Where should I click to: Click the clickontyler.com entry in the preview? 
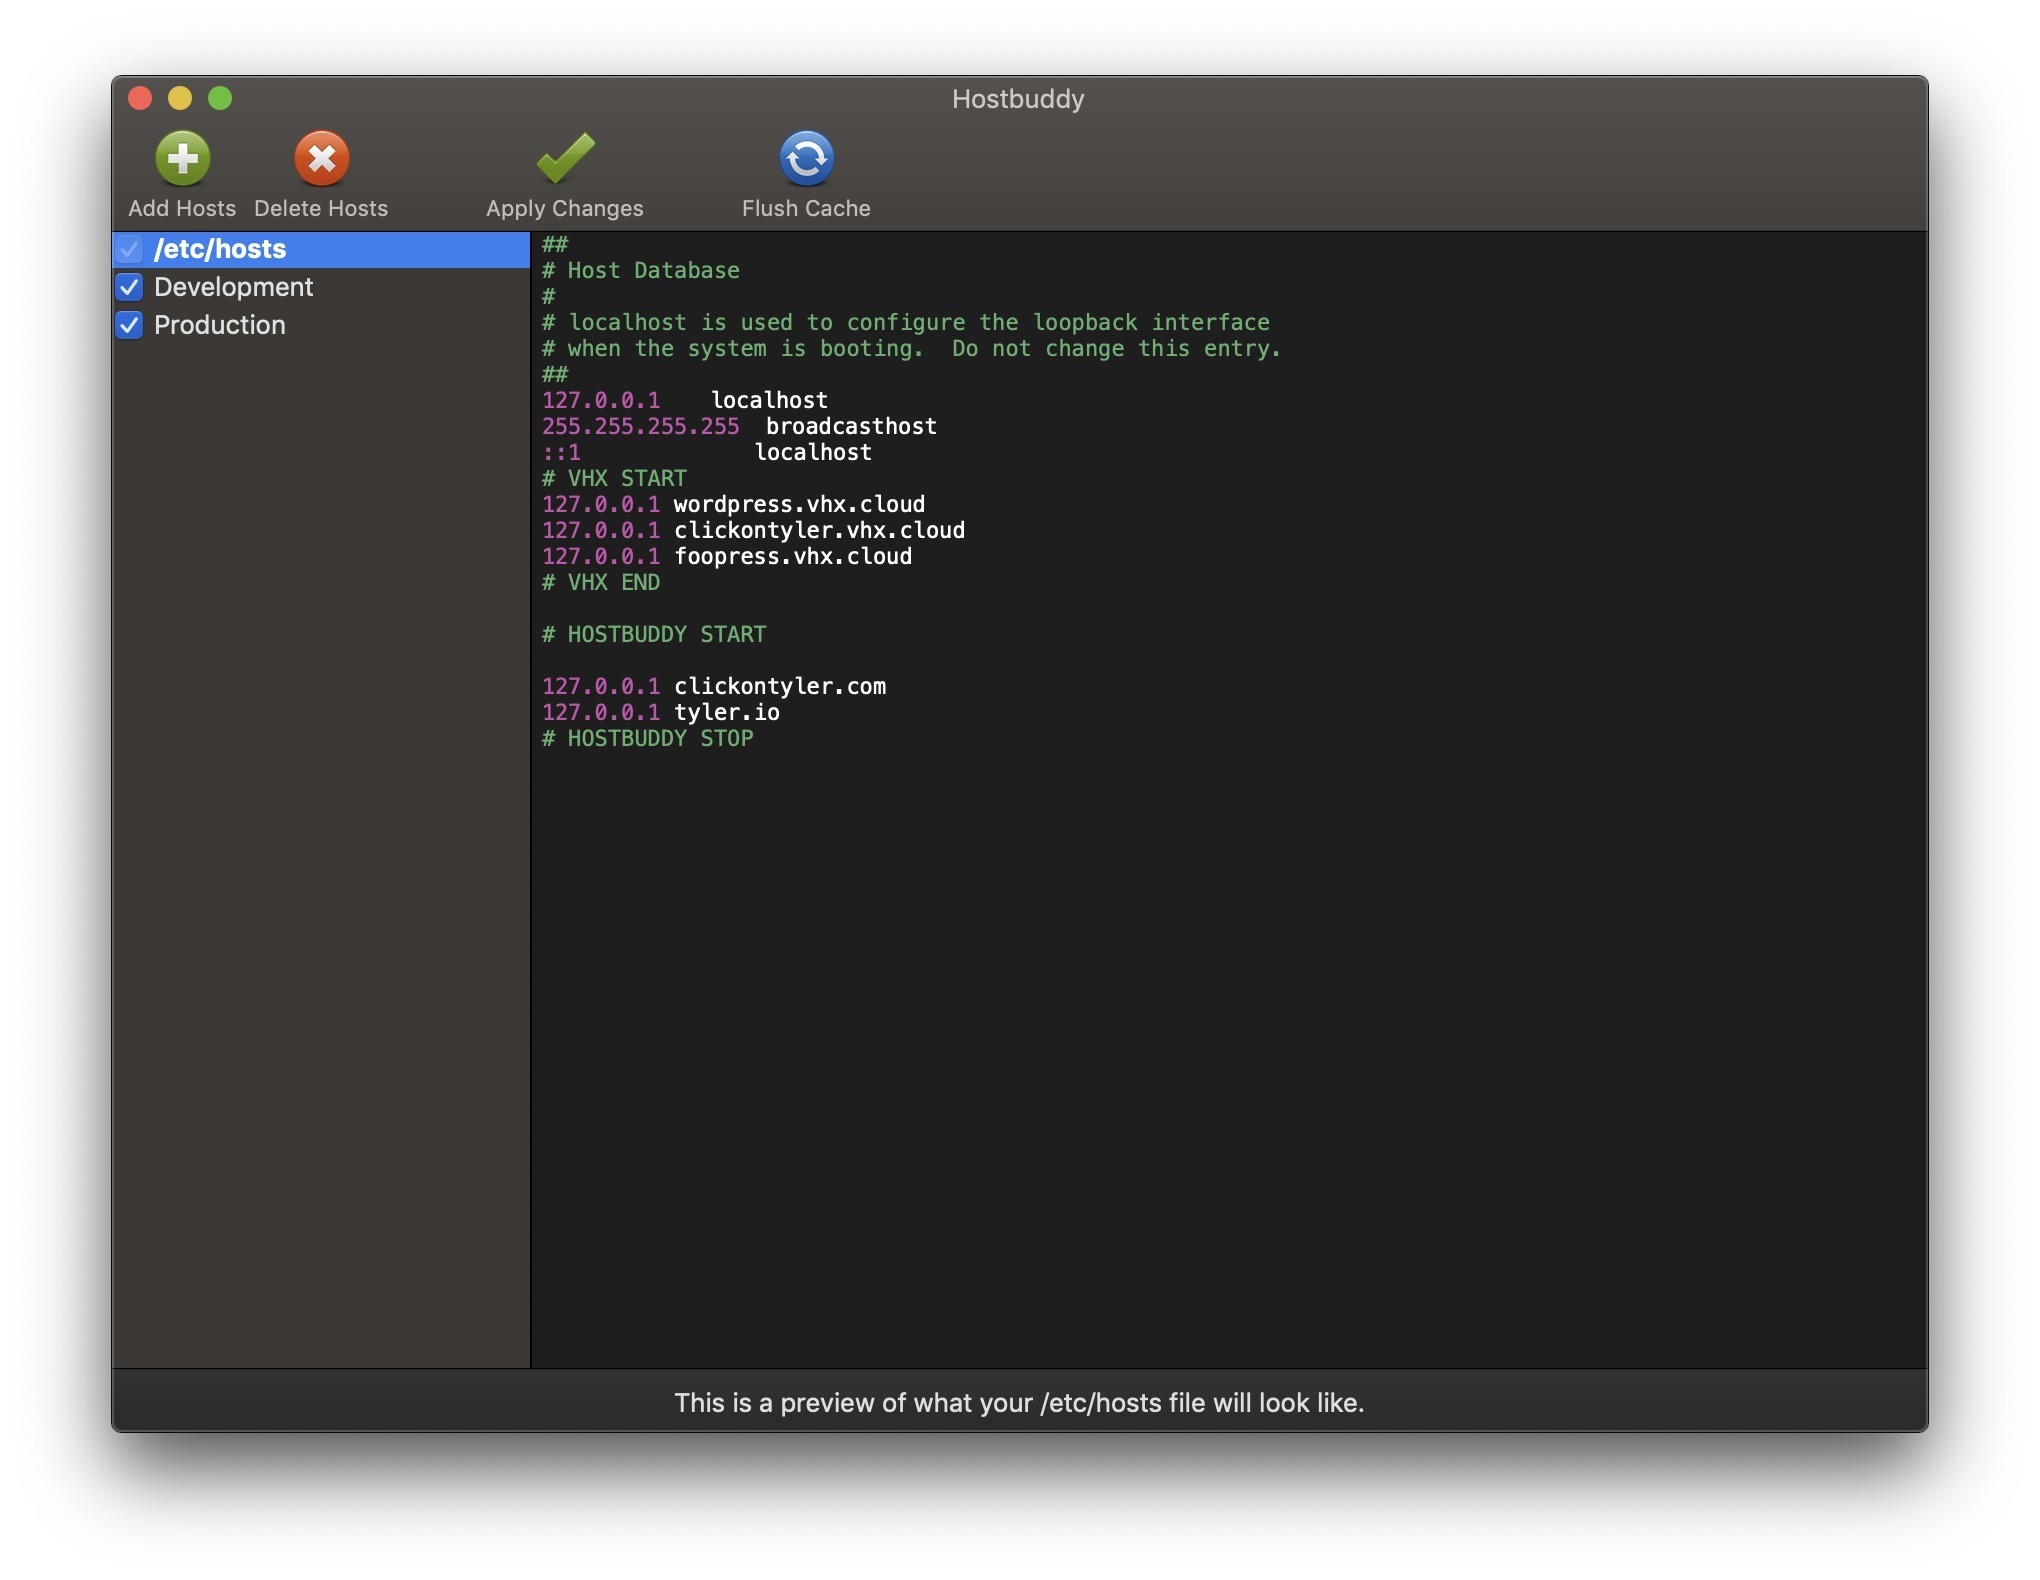(779, 686)
